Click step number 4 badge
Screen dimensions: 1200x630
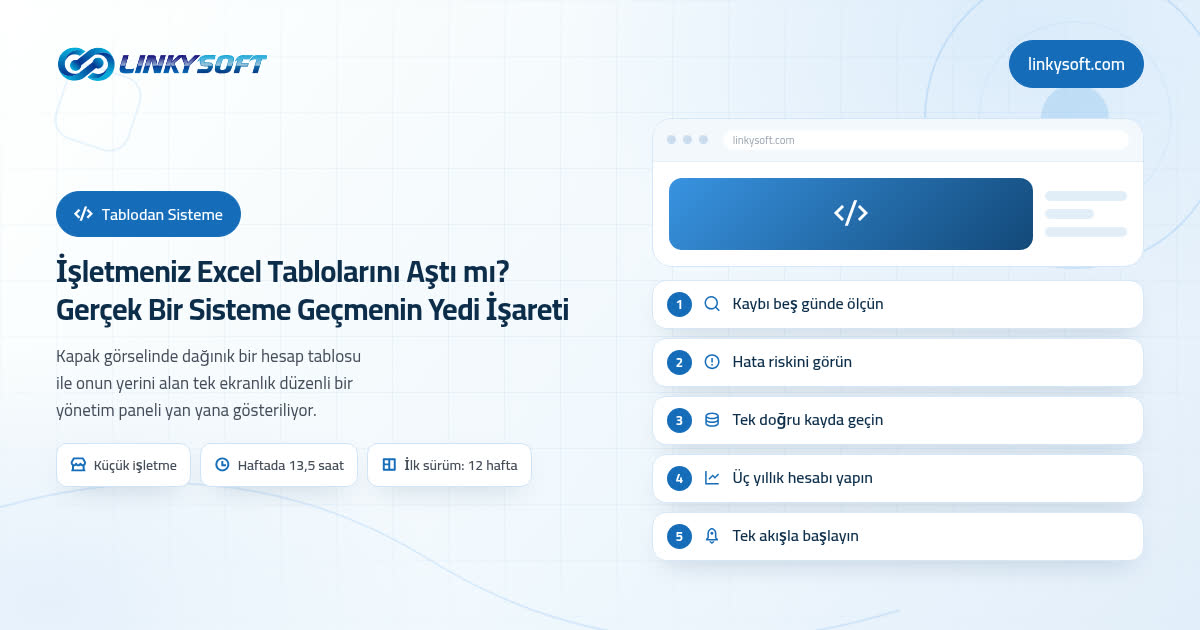point(679,478)
